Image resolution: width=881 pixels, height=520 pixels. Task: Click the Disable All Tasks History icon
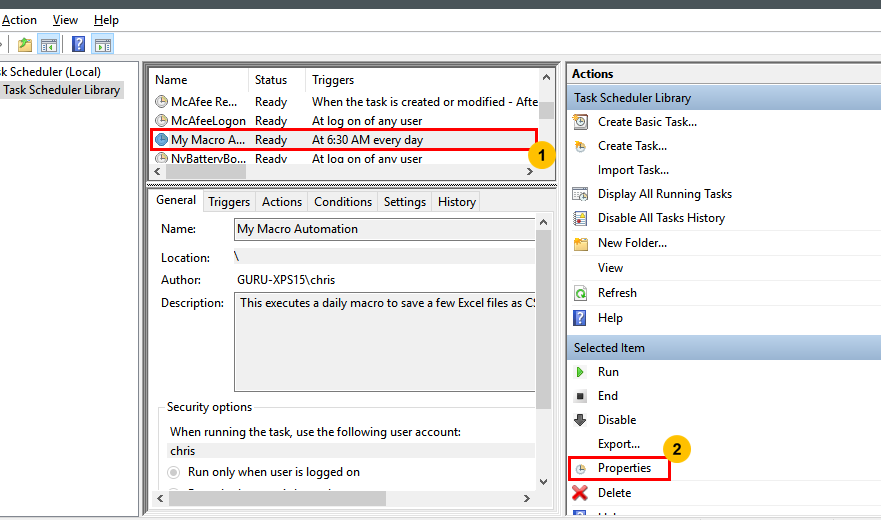click(580, 218)
